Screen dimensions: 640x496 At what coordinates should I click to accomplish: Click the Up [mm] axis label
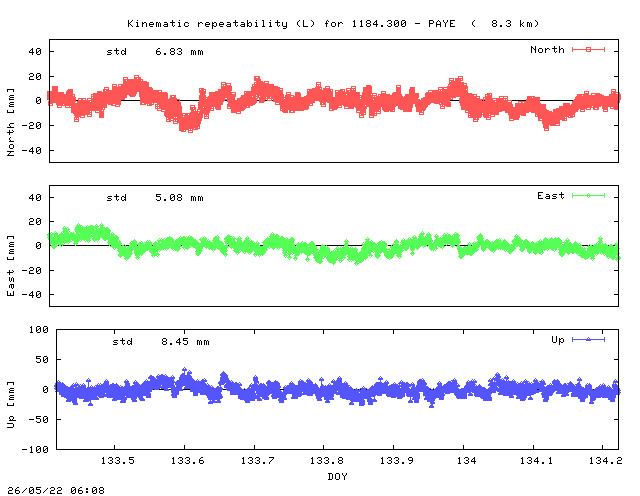coord(11,405)
